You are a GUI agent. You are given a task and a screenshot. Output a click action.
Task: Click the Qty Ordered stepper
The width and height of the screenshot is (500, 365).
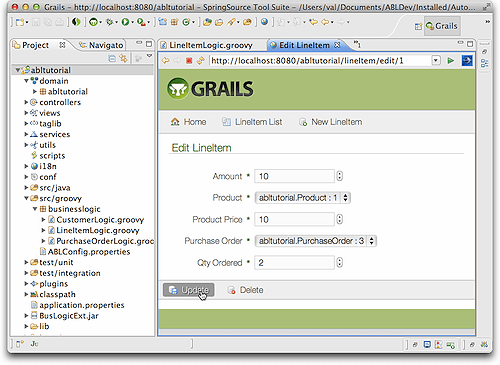[339, 262]
